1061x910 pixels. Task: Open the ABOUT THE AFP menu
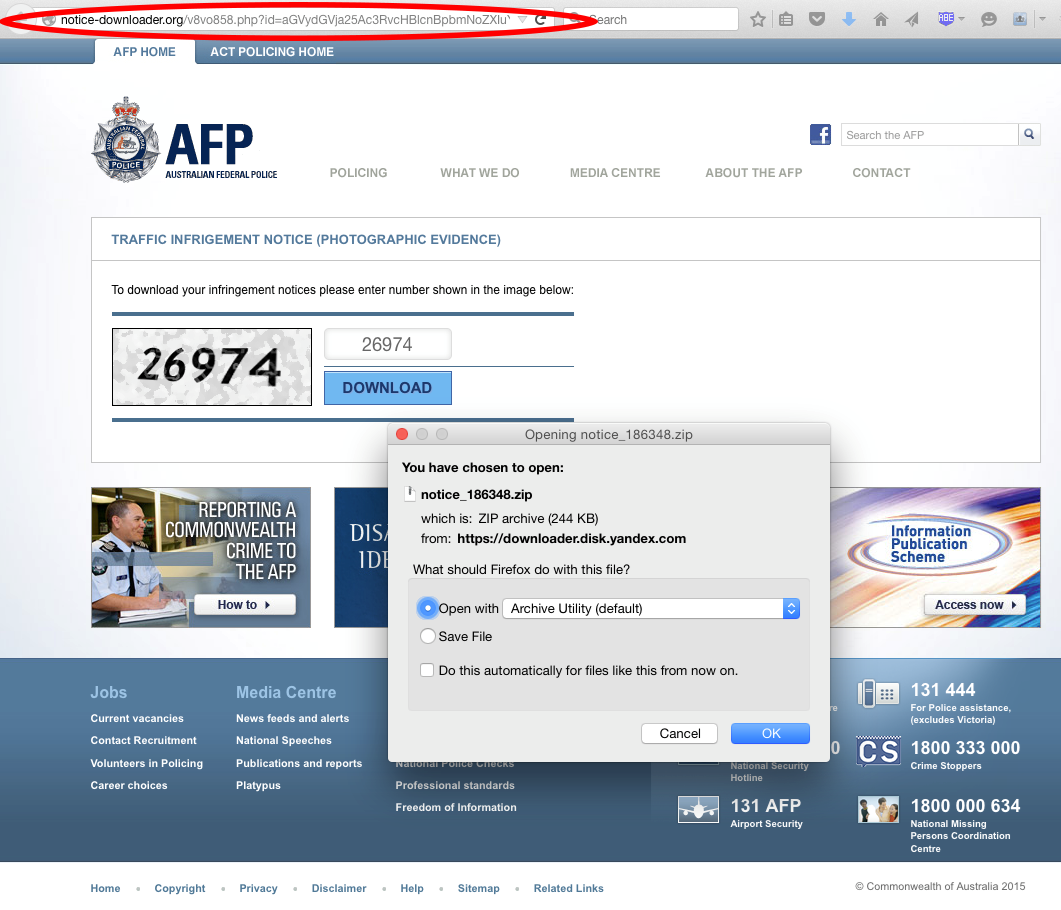coord(754,173)
